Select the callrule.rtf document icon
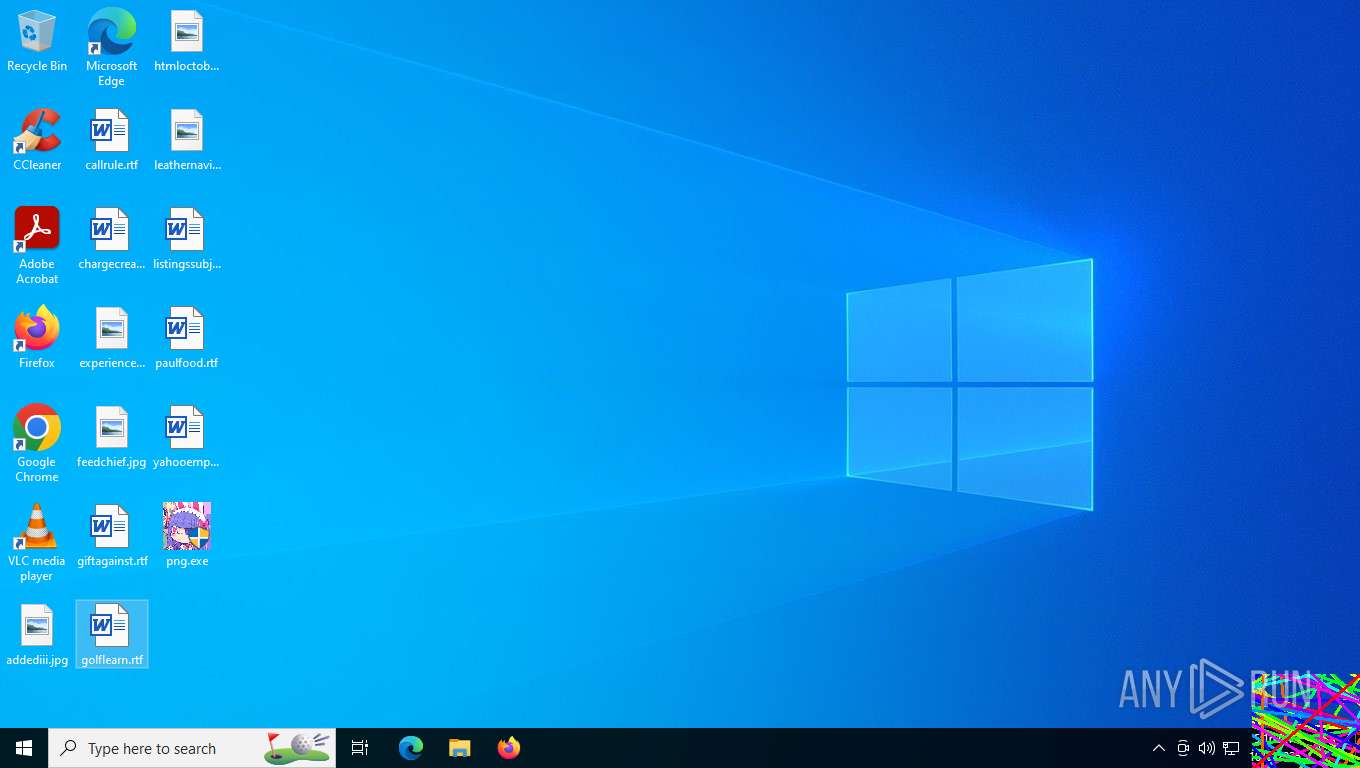The height and width of the screenshot is (768, 1360). pyautogui.click(x=111, y=141)
